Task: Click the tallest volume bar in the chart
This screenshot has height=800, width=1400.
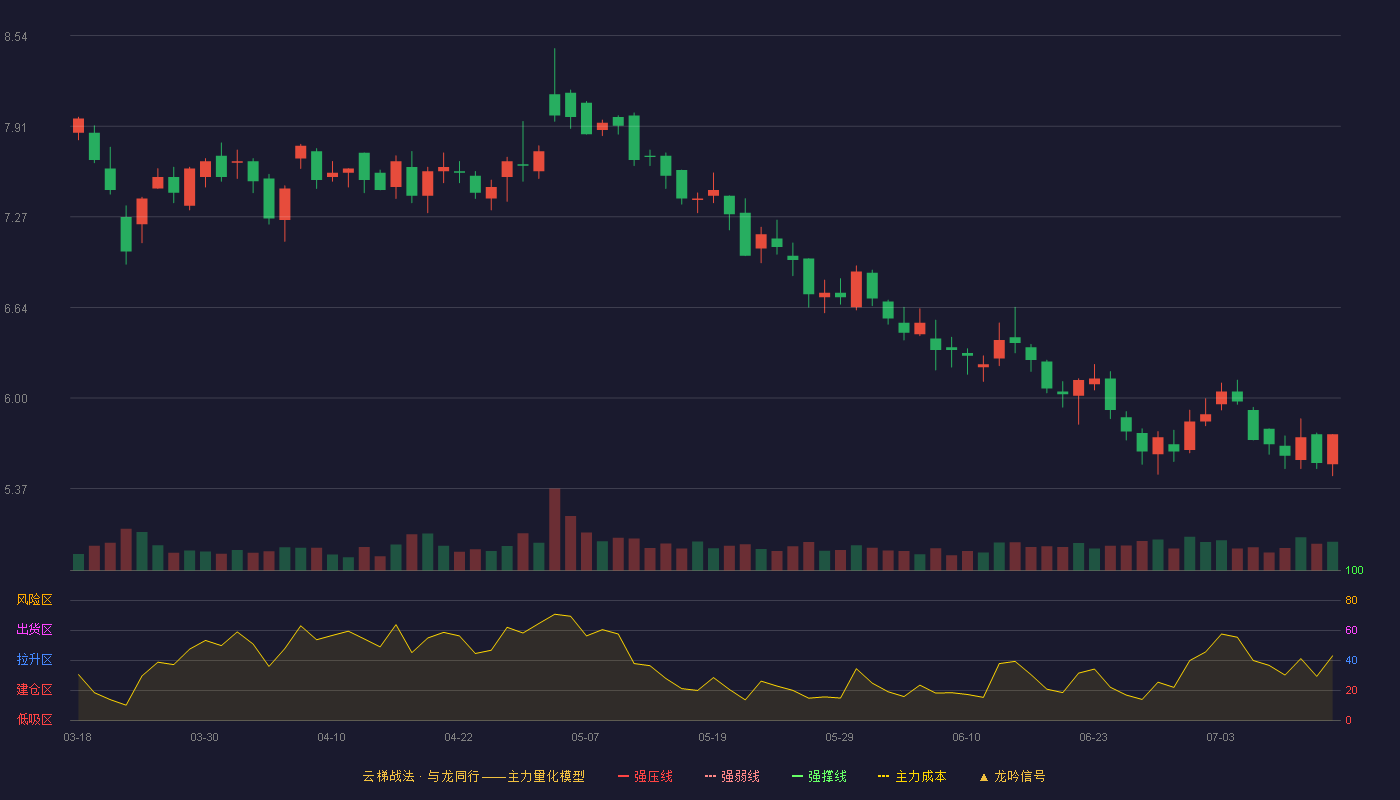Action: pyautogui.click(x=554, y=529)
